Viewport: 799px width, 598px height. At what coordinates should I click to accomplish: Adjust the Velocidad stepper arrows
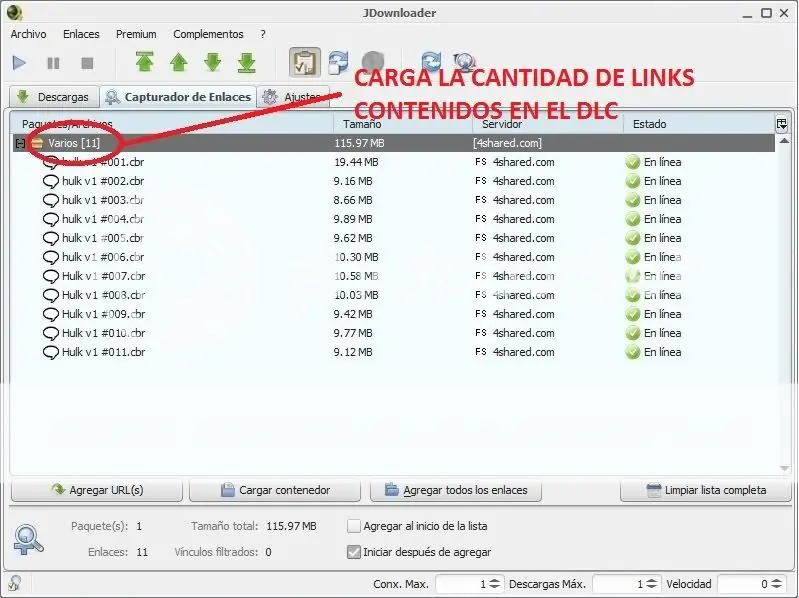coord(776,584)
